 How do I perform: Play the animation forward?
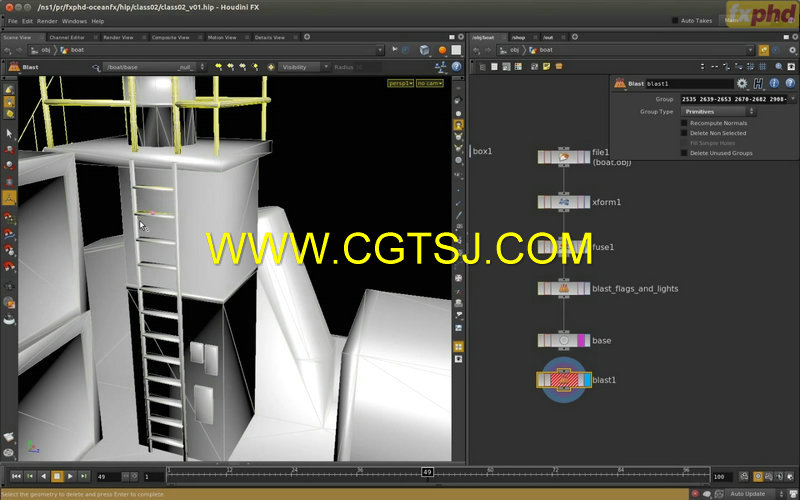pyautogui.click(x=70, y=476)
